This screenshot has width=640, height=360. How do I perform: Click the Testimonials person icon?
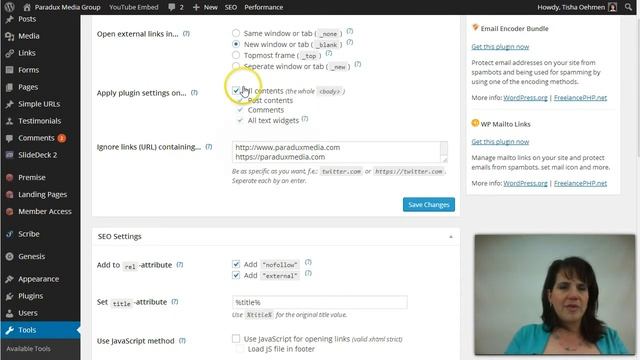tap(9, 121)
